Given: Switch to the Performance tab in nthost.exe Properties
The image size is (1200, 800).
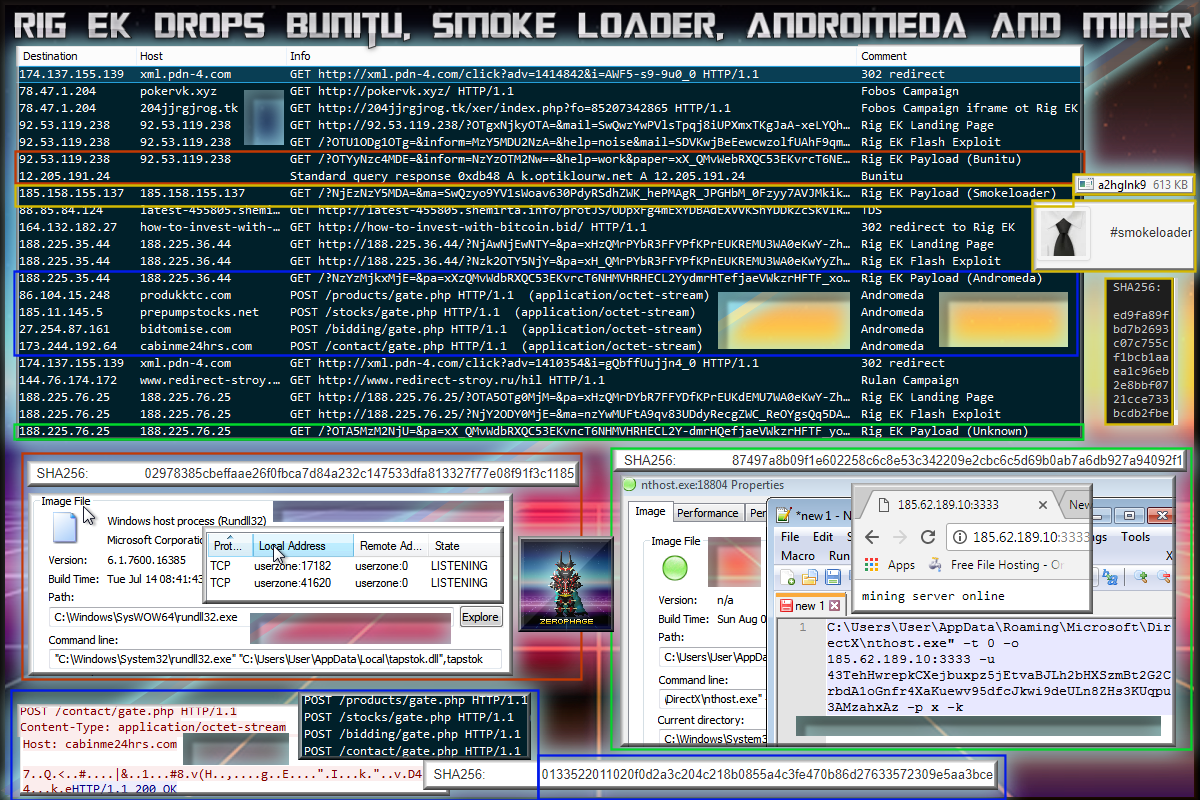Looking at the screenshot, I should coord(708,513).
